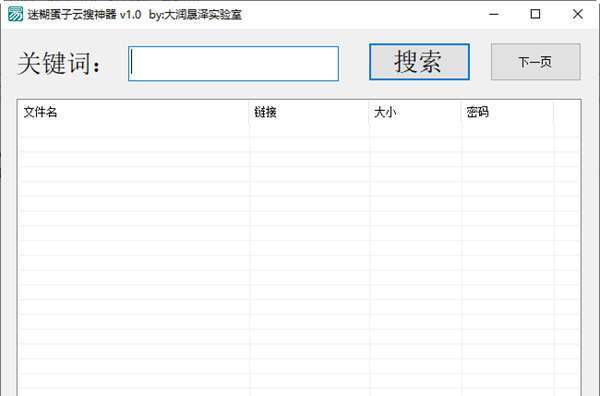Click divider between 链接 and 大小 headers

coord(369,112)
